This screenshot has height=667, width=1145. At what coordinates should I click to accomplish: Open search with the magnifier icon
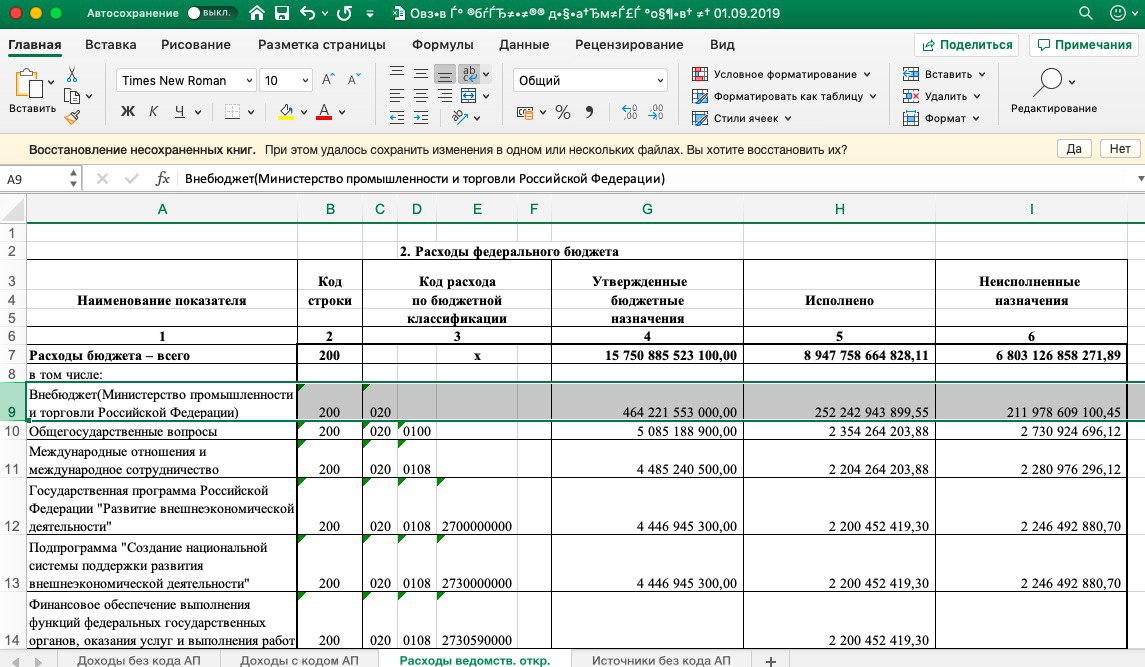1086,13
